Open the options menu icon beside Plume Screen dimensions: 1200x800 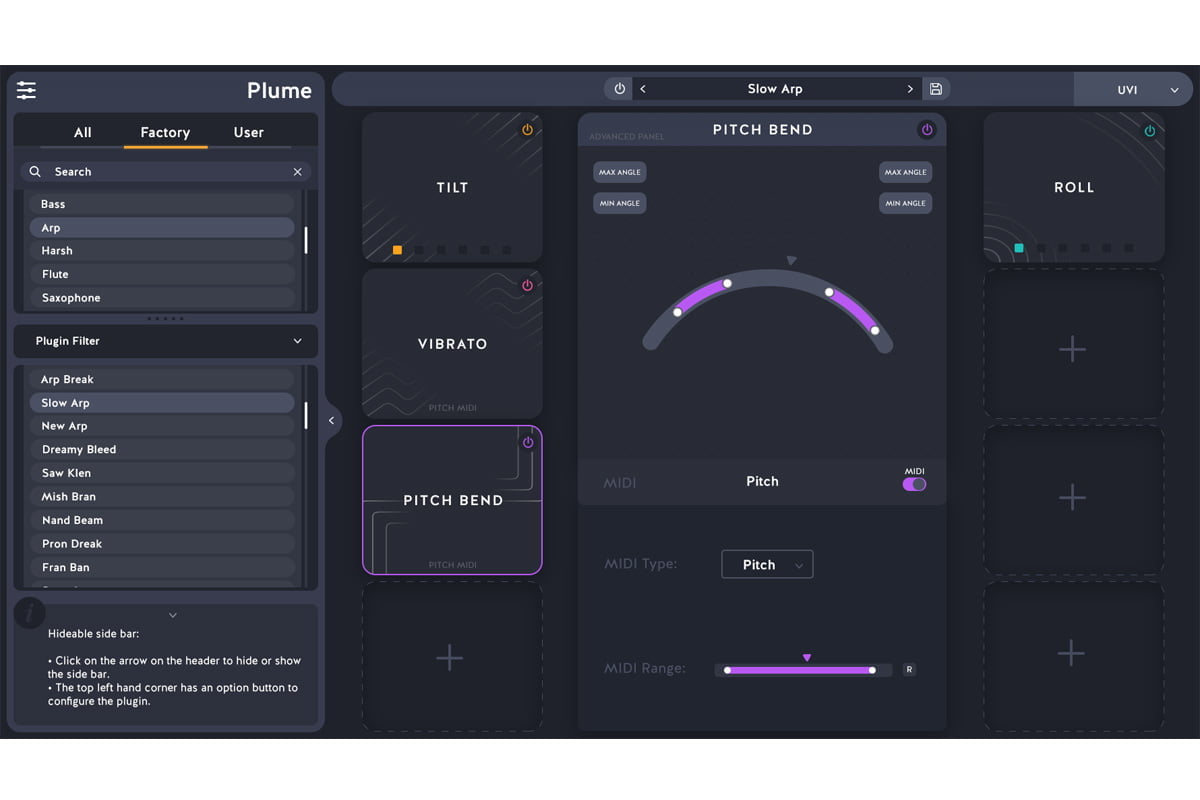point(26,90)
